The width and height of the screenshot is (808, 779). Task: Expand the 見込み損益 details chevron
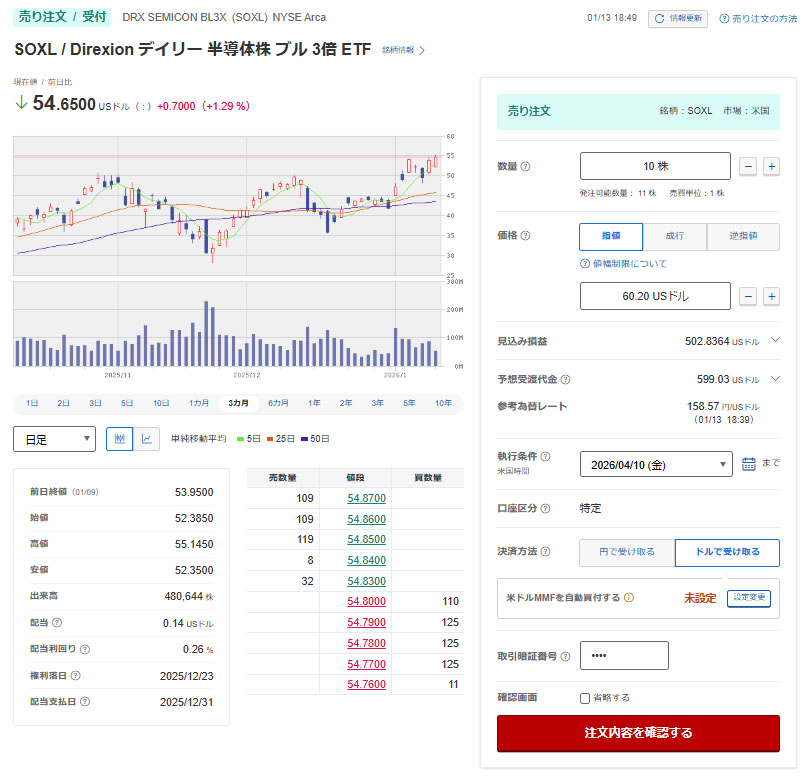point(775,341)
